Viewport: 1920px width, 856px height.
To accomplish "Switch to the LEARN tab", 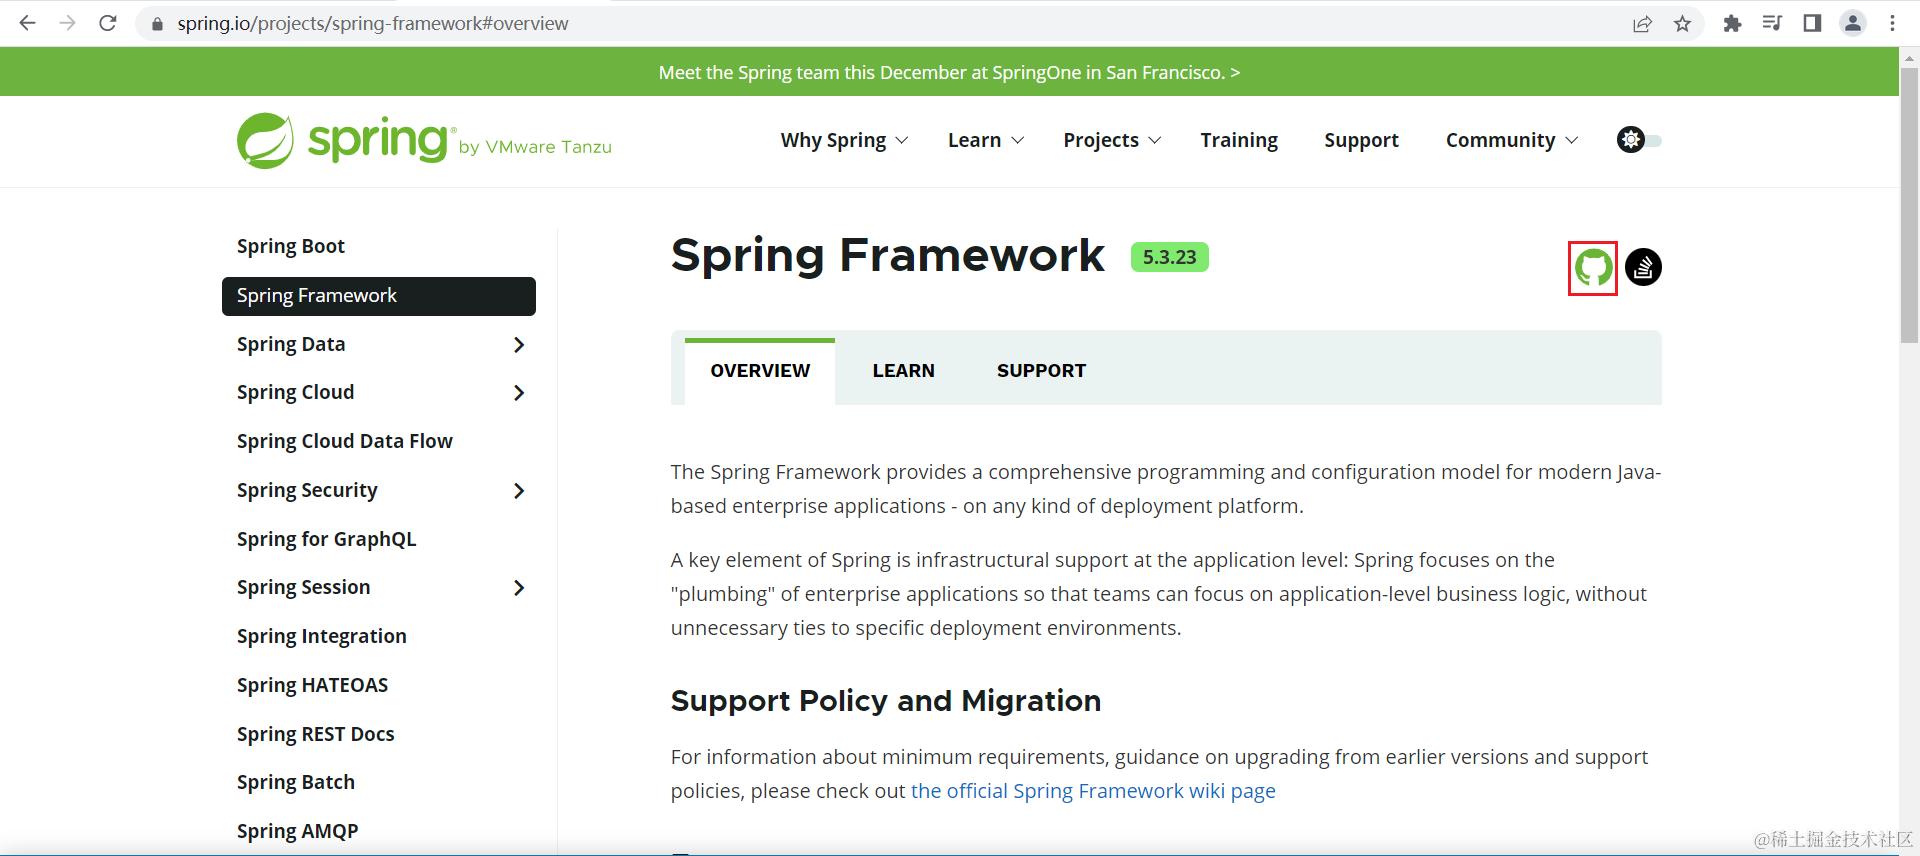I will (903, 371).
